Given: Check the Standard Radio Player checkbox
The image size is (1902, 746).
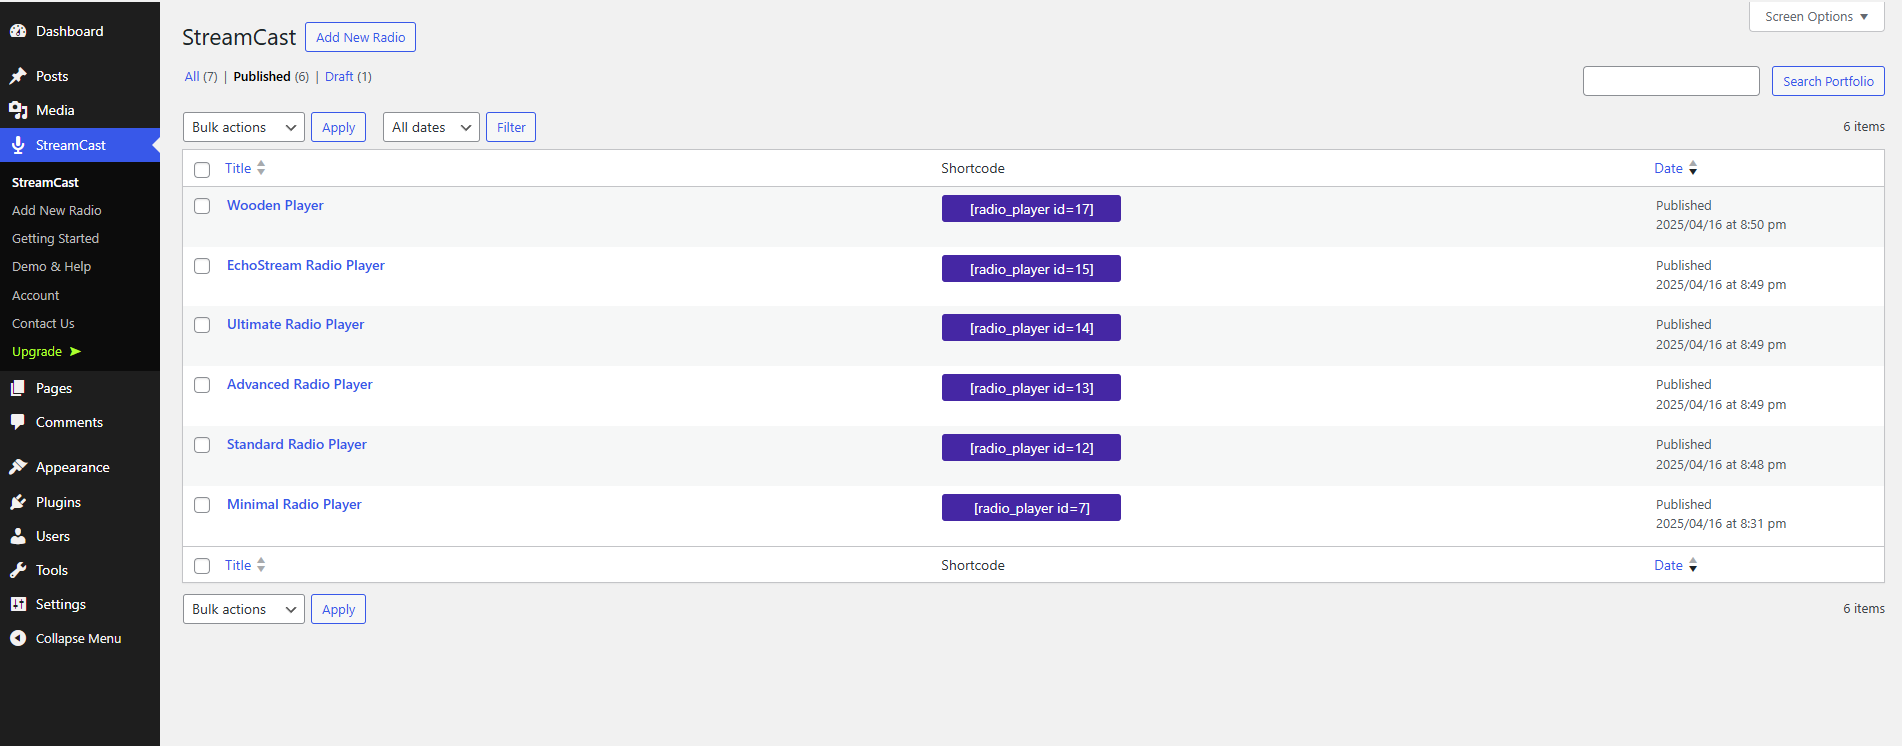Looking at the screenshot, I should pyautogui.click(x=202, y=445).
